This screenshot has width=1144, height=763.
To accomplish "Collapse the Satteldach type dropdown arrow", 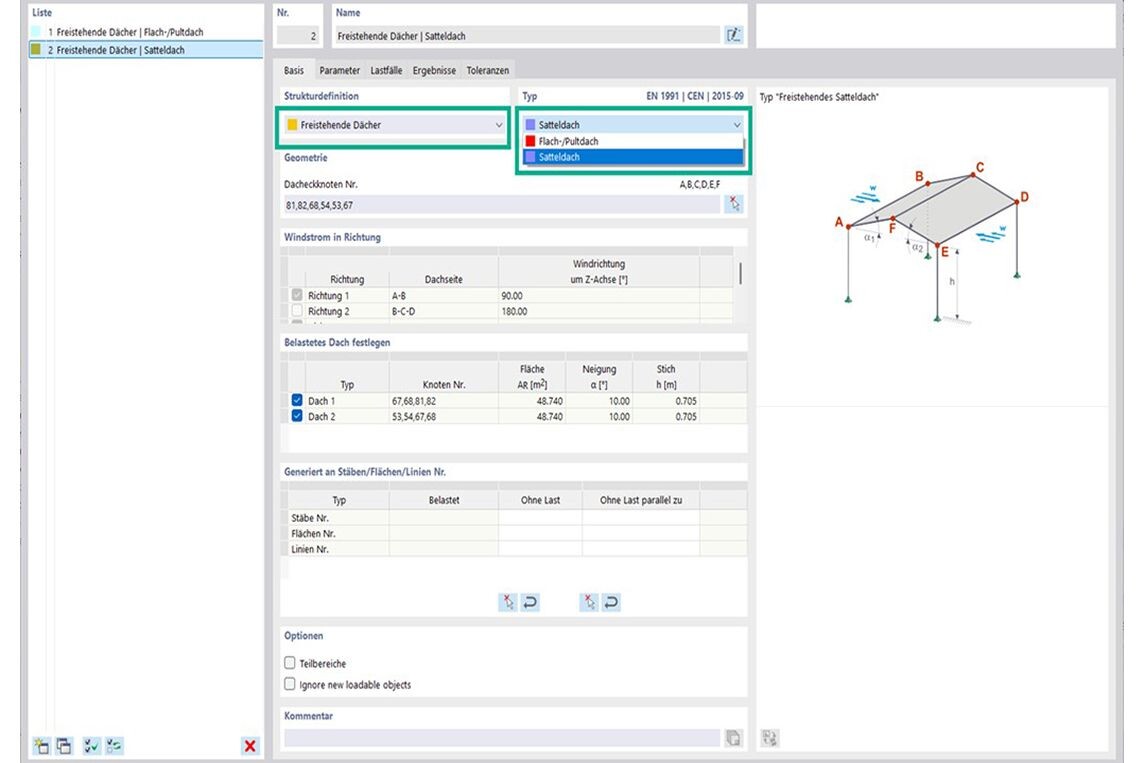I will tap(737, 125).
